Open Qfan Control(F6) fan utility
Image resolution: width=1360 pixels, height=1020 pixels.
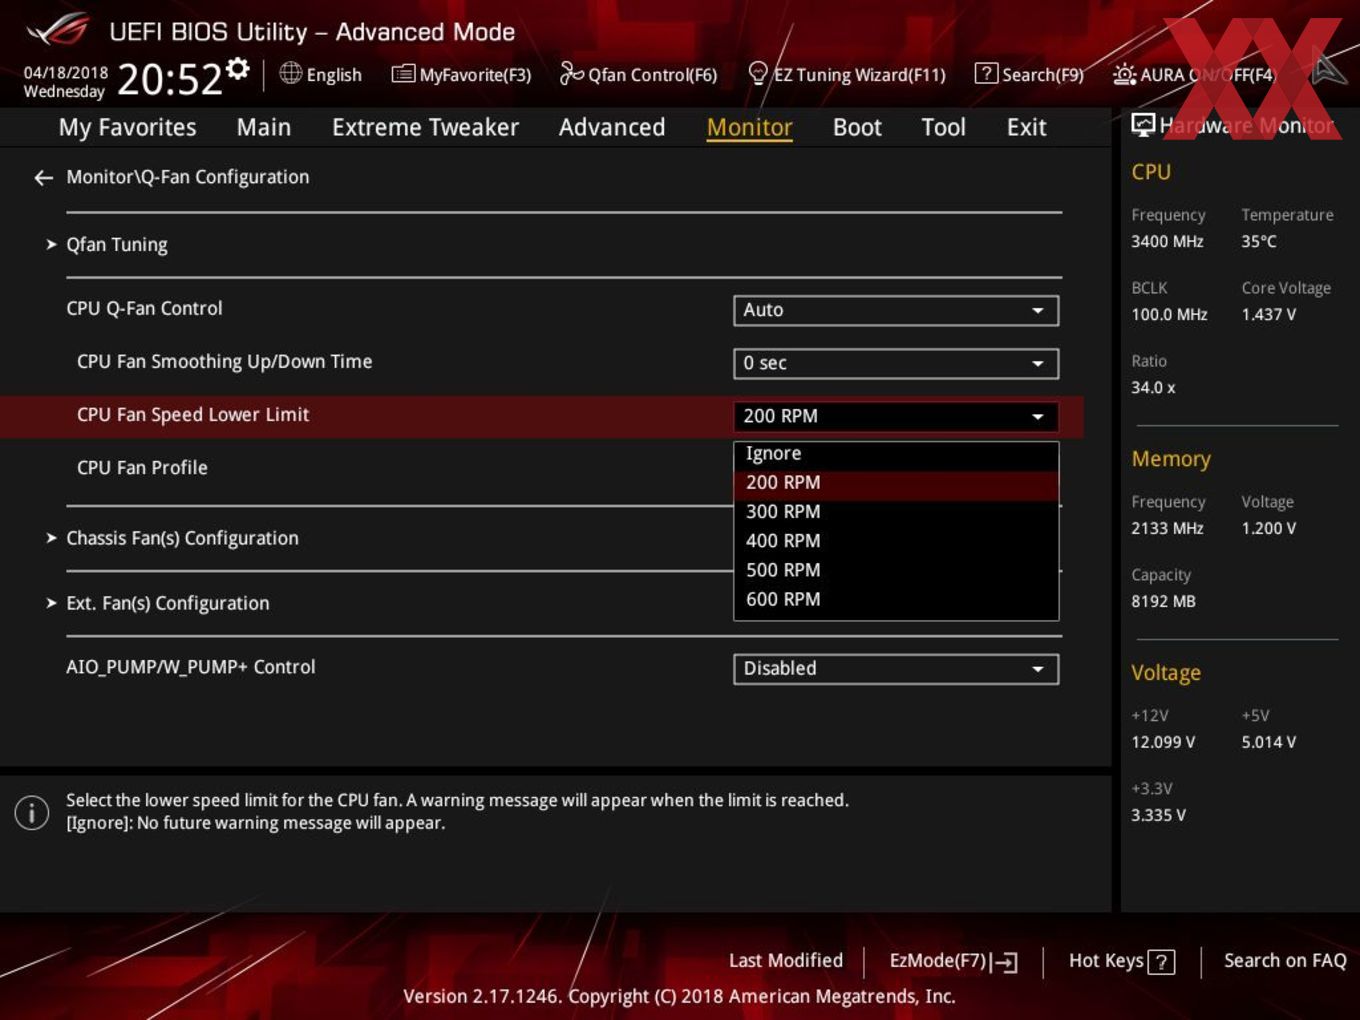[638, 74]
